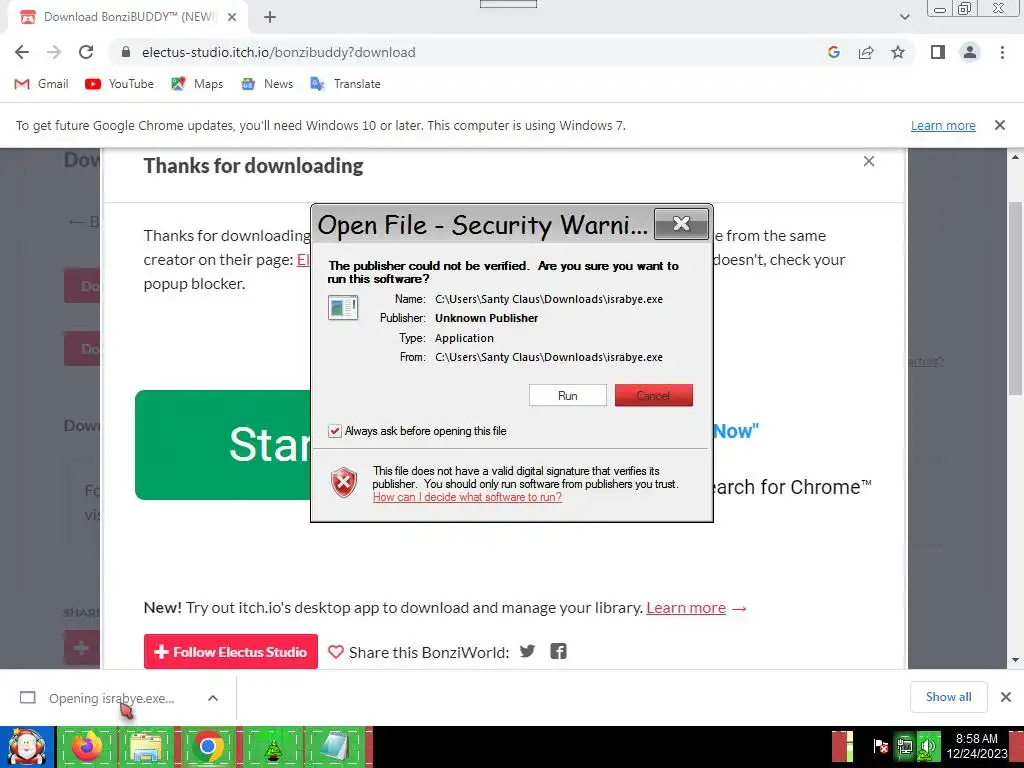This screenshot has width=1024, height=768.
Task: Click Run in the Security Warning dialog
Action: point(568,395)
